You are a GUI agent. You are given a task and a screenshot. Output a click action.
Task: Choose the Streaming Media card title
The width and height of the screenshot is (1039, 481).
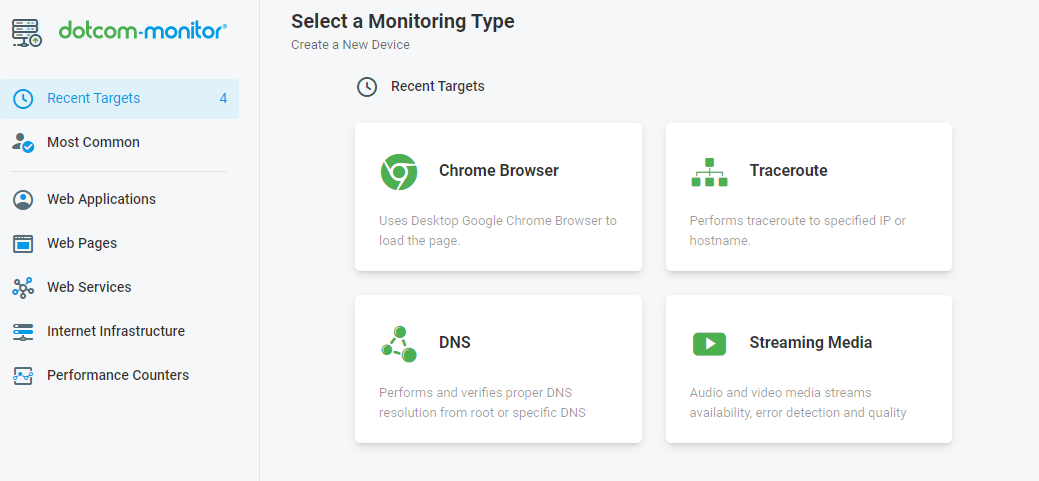click(810, 343)
